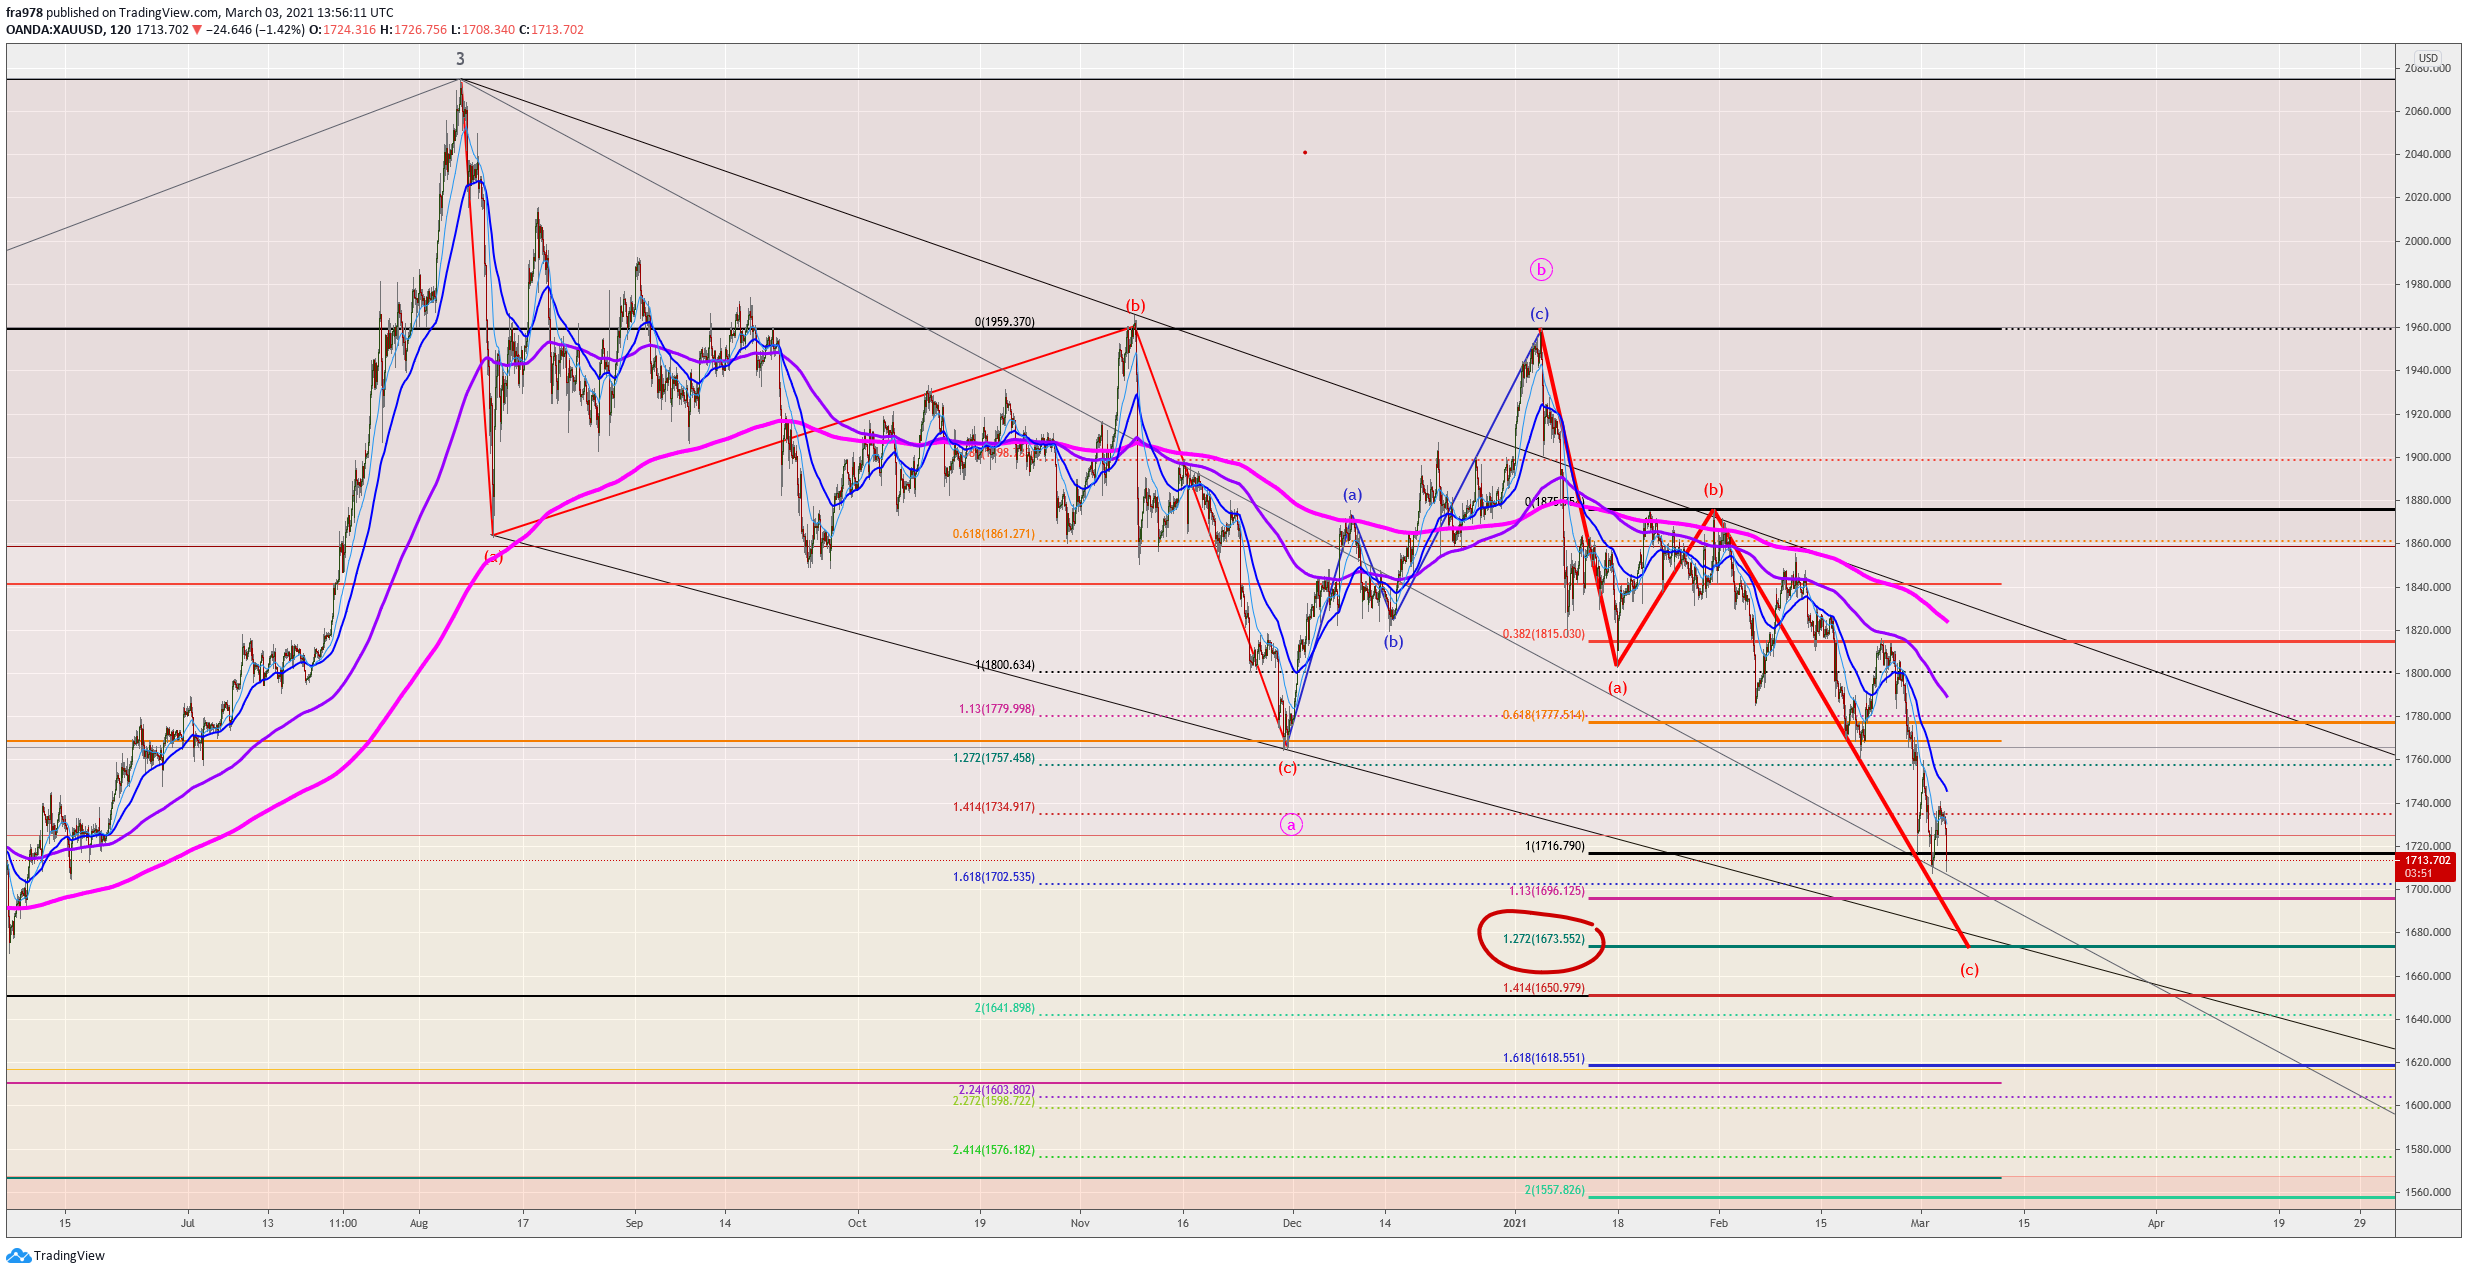Click the Oct label on time axis

point(857,1223)
